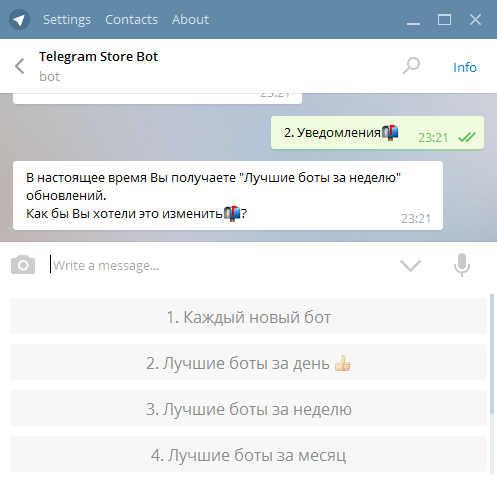Choose "1. Каждый новый бот" option
The width and height of the screenshot is (497, 480).
[248, 316]
